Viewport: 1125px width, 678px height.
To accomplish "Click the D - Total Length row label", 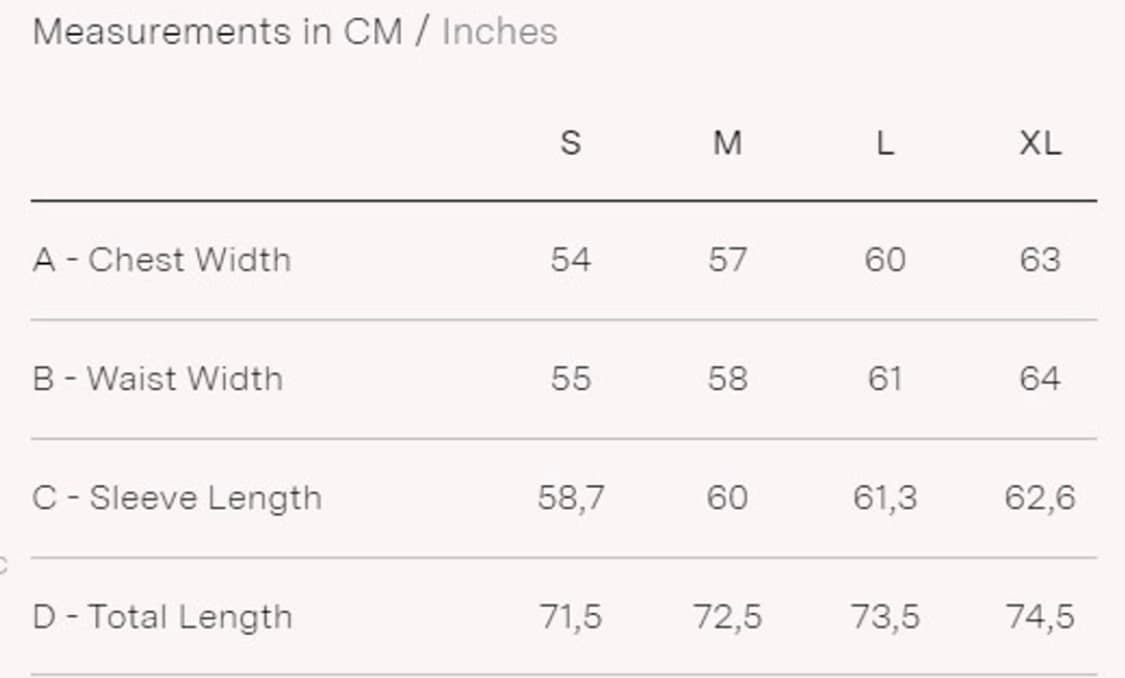I will [162, 617].
